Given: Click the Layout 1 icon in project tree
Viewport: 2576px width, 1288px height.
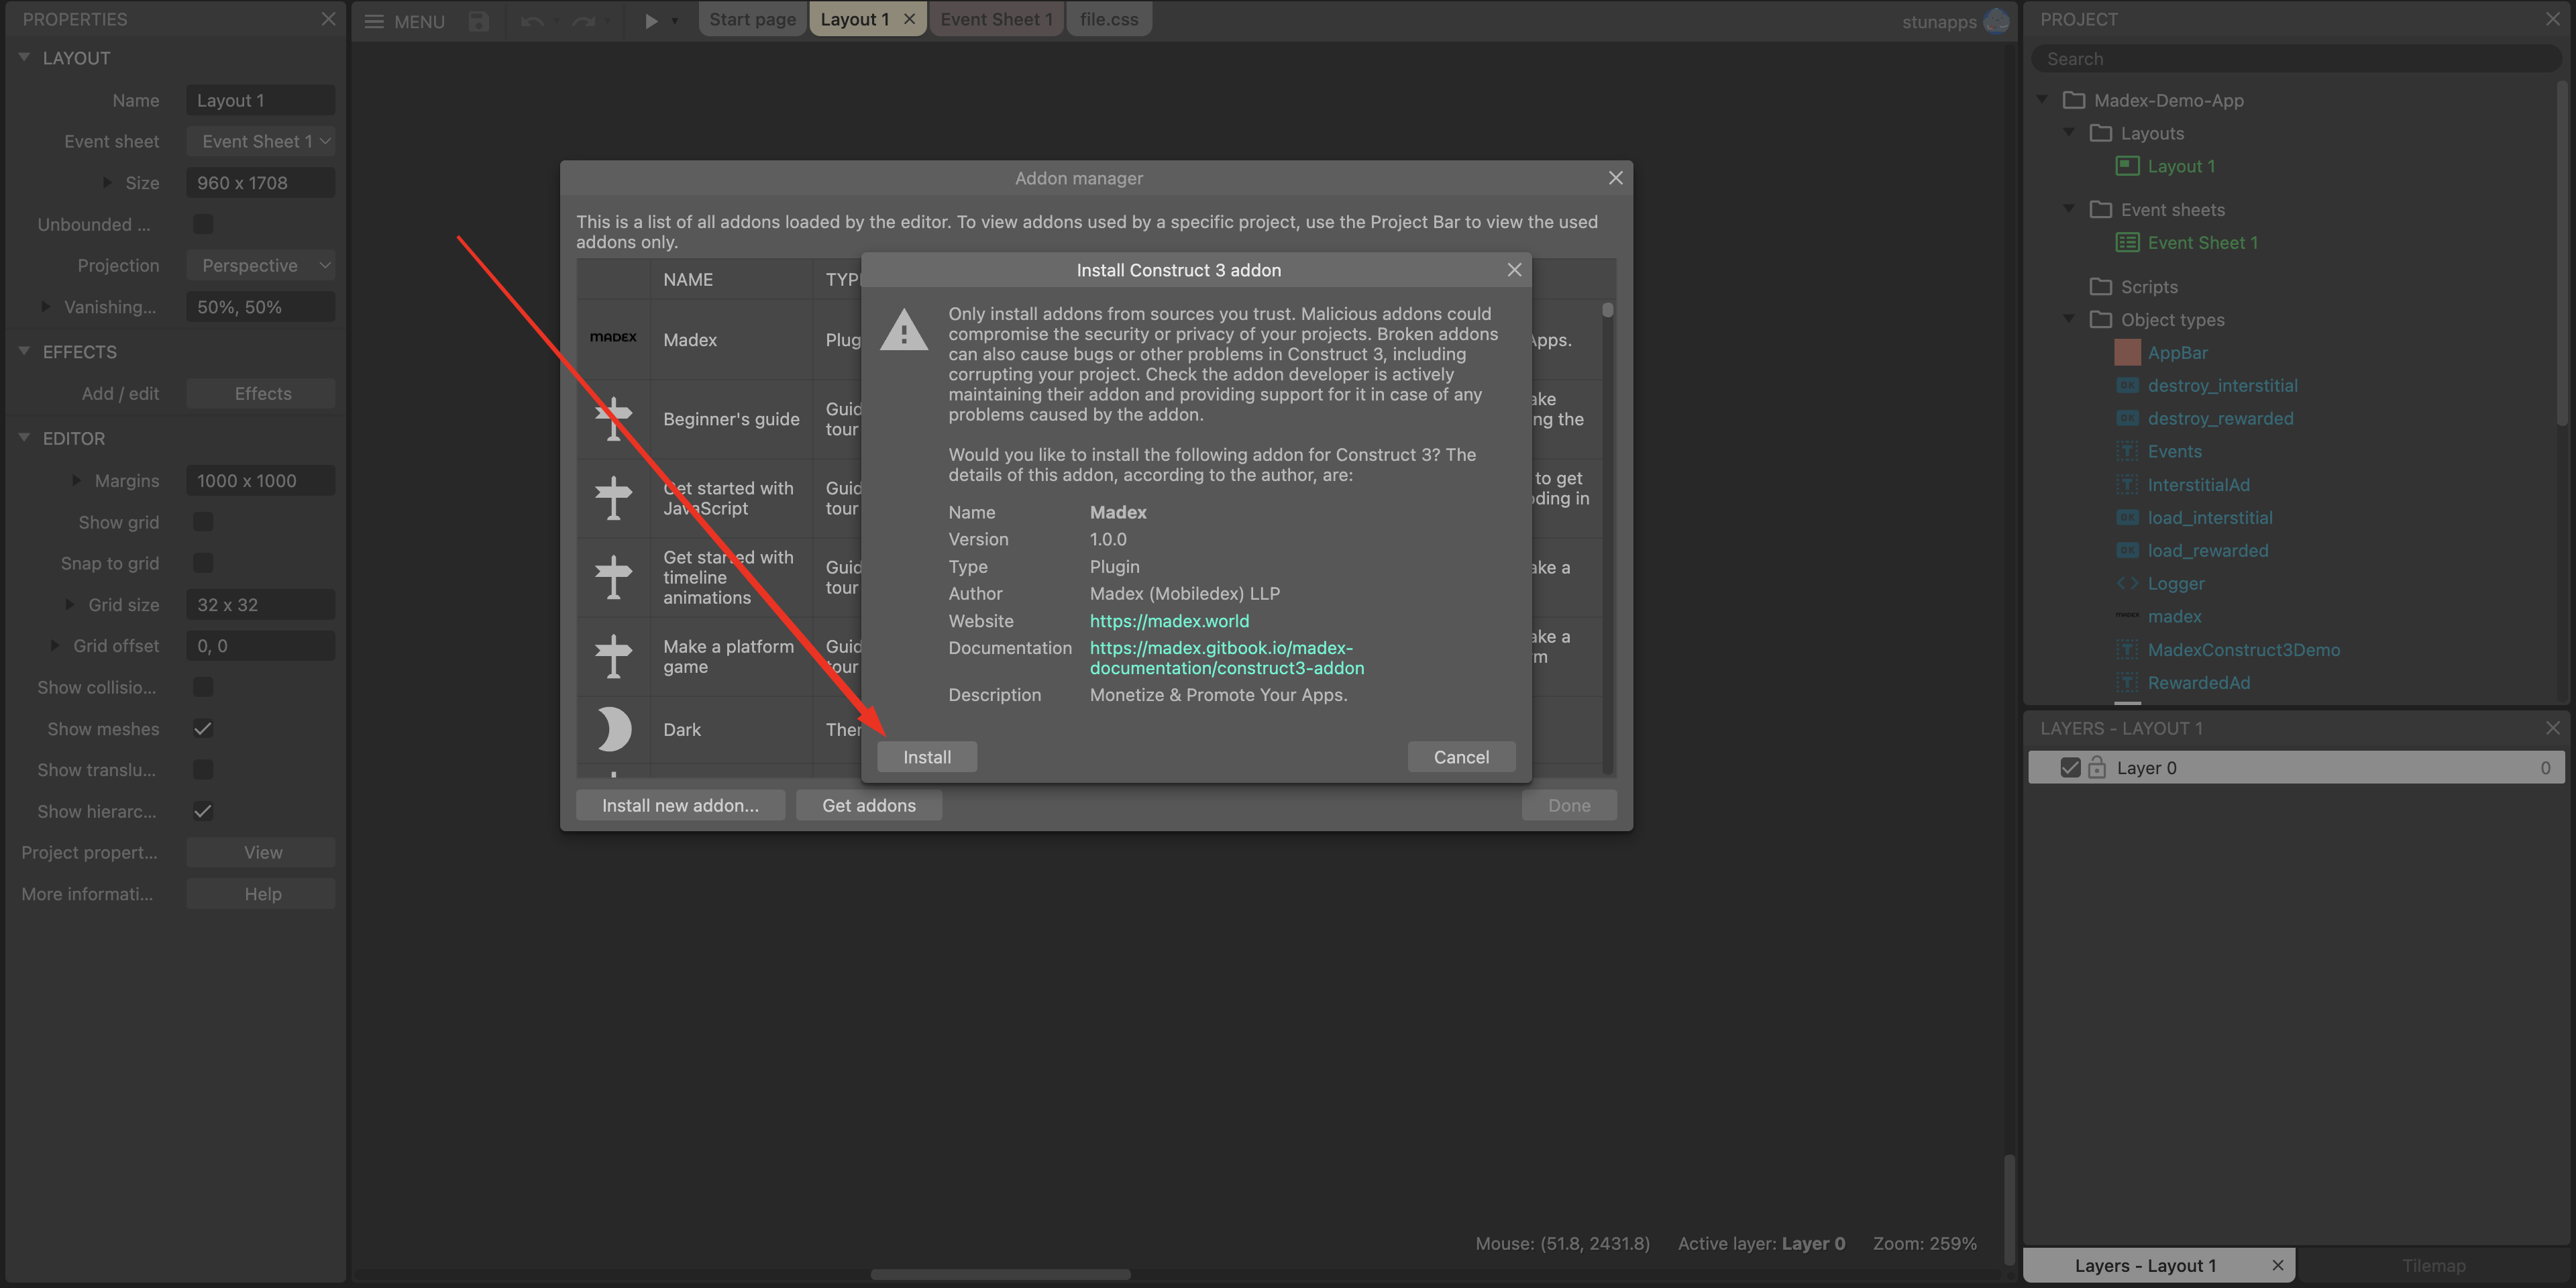Looking at the screenshot, I should coord(2127,166).
